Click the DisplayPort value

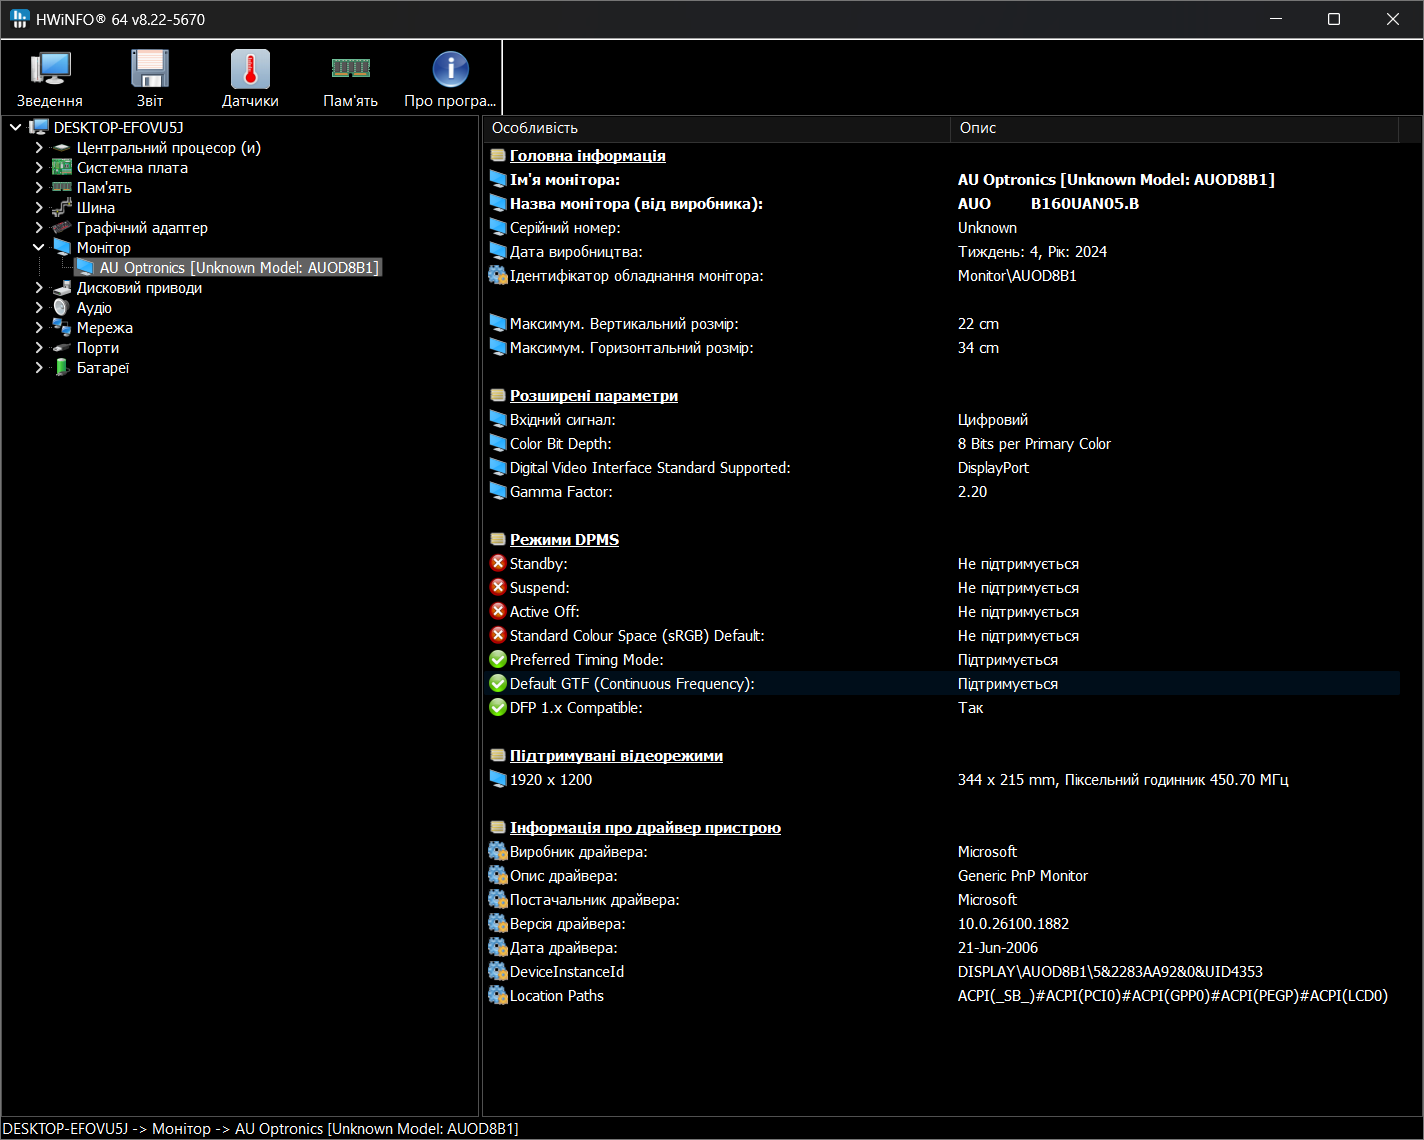click(993, 467)
